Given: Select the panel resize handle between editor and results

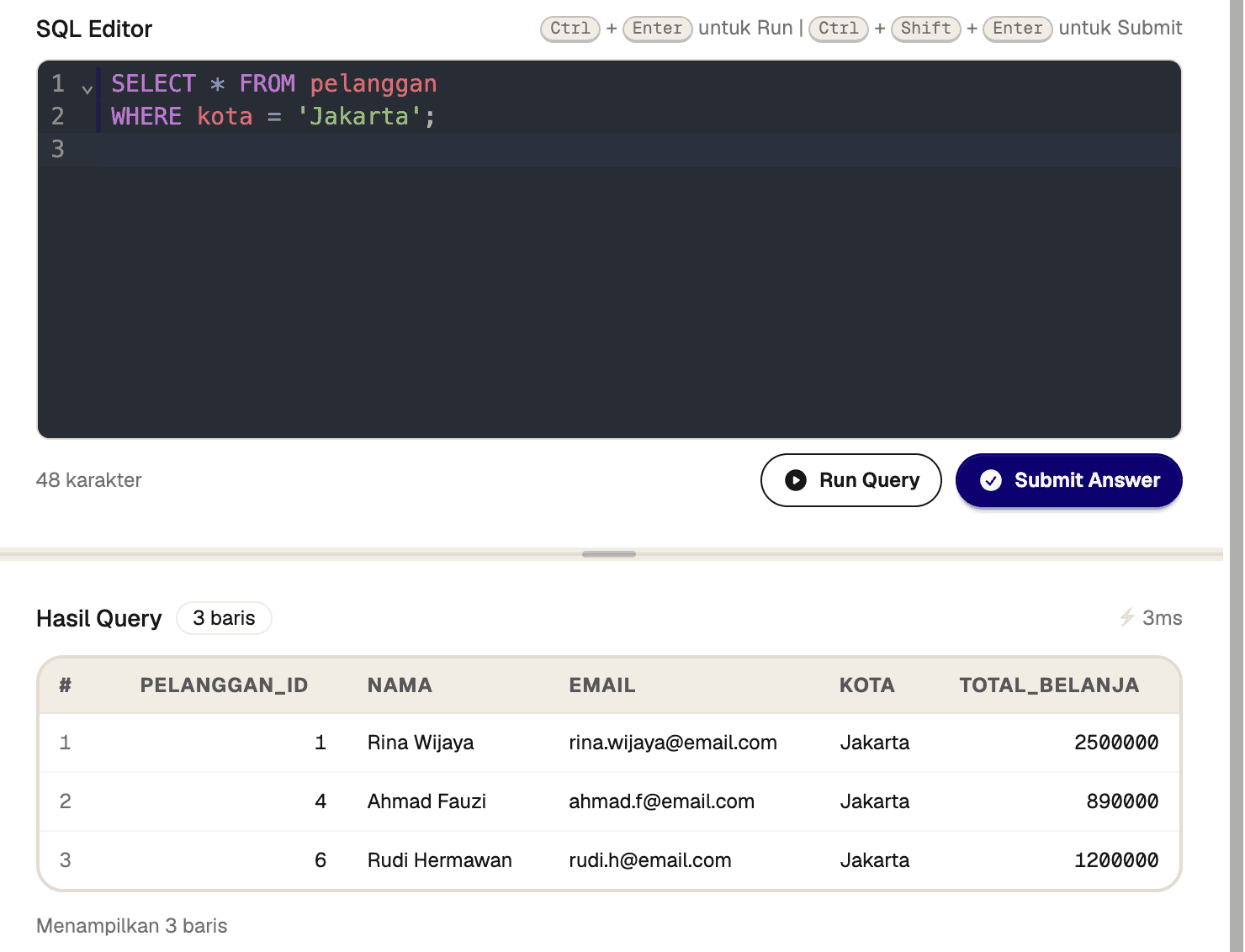Looking at the screenshot, I should coord(609,553).
